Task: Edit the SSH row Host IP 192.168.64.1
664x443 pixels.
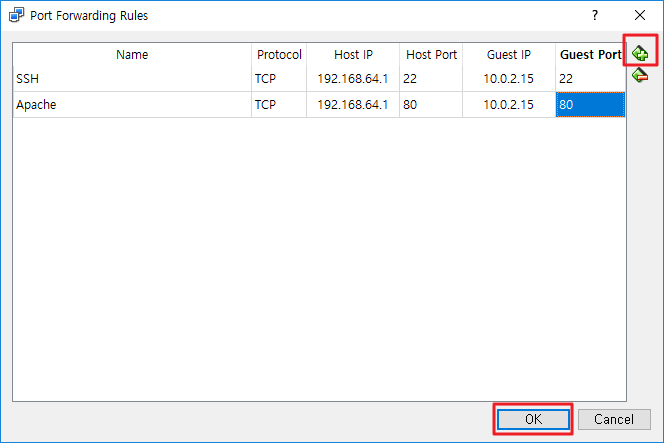Action: click(353, 79)
